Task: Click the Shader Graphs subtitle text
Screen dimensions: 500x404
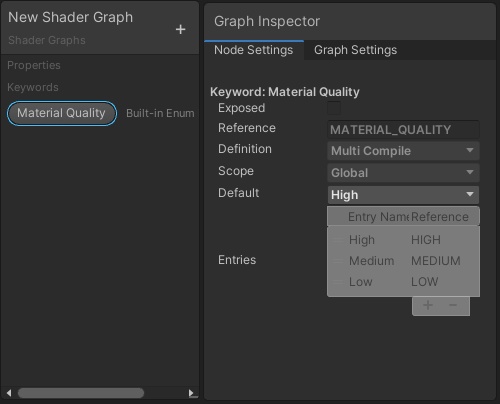Action: (47, 40)
